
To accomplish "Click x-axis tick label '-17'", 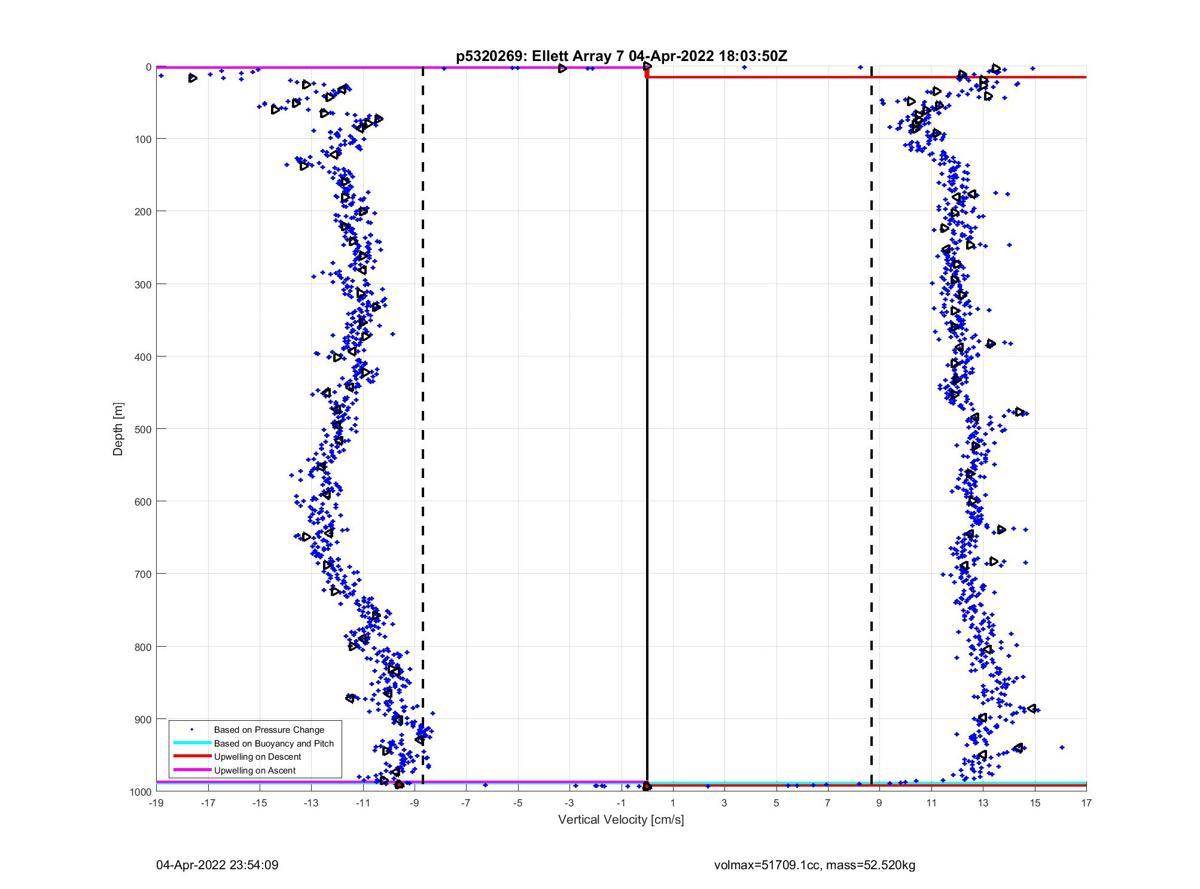I will pyautogui.click(x=208, y=802).
